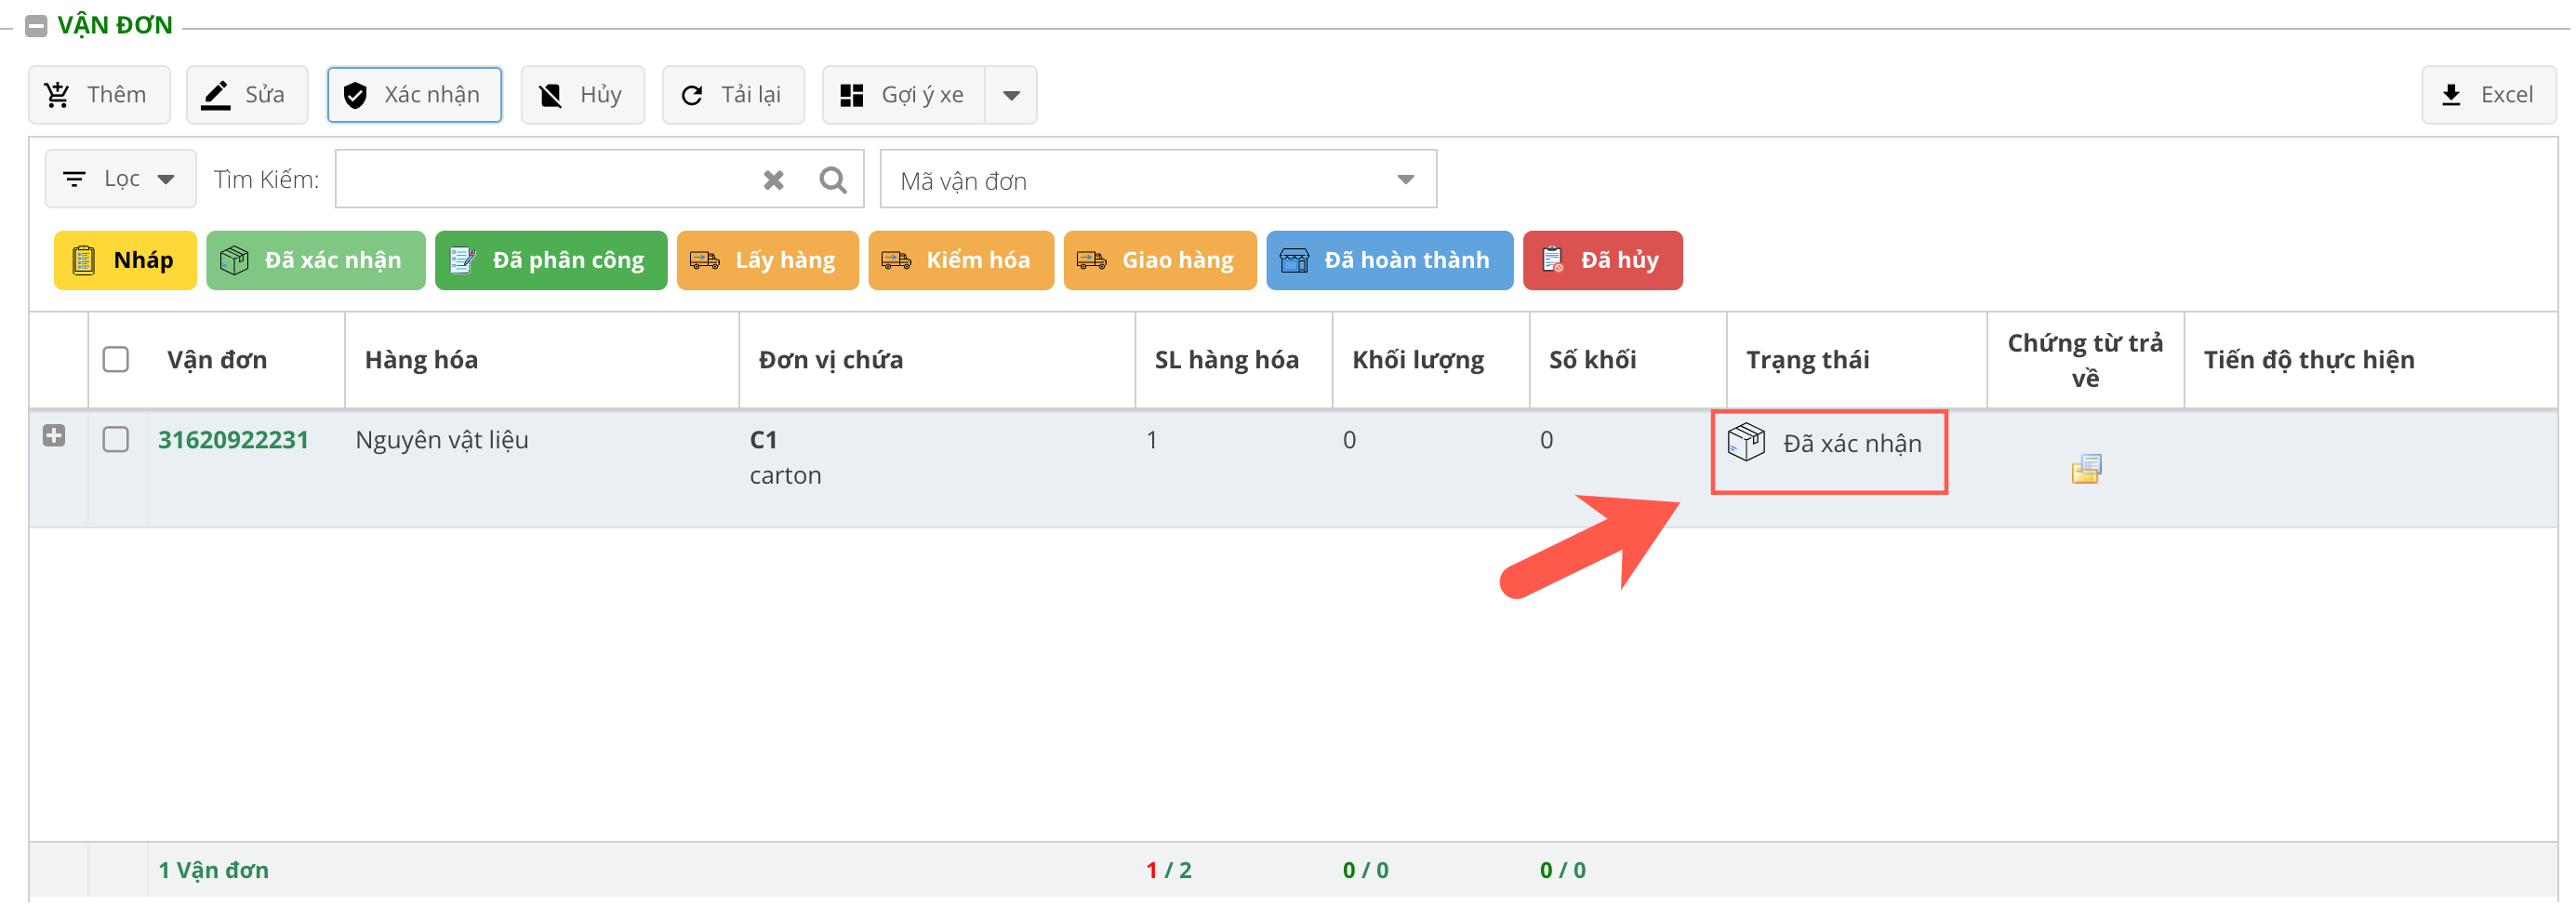Click the clear X icon in search box
The width and height of the screenshot is (2576, 906).
click(x=773, y=180)
